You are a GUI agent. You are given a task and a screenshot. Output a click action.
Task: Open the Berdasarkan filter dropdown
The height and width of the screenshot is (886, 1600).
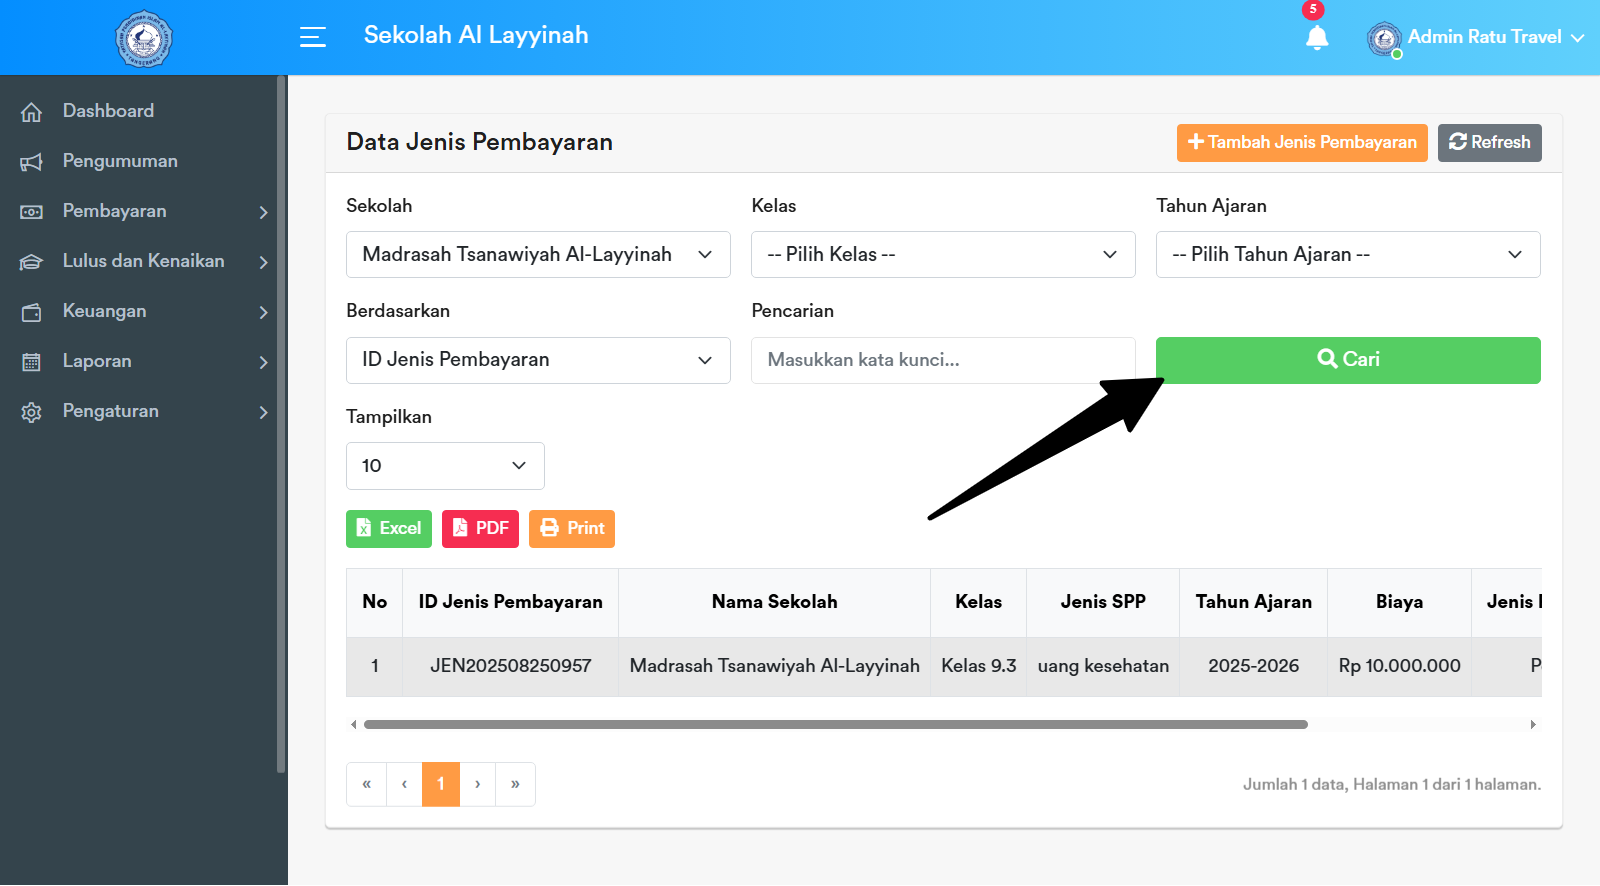click(538, 360)
